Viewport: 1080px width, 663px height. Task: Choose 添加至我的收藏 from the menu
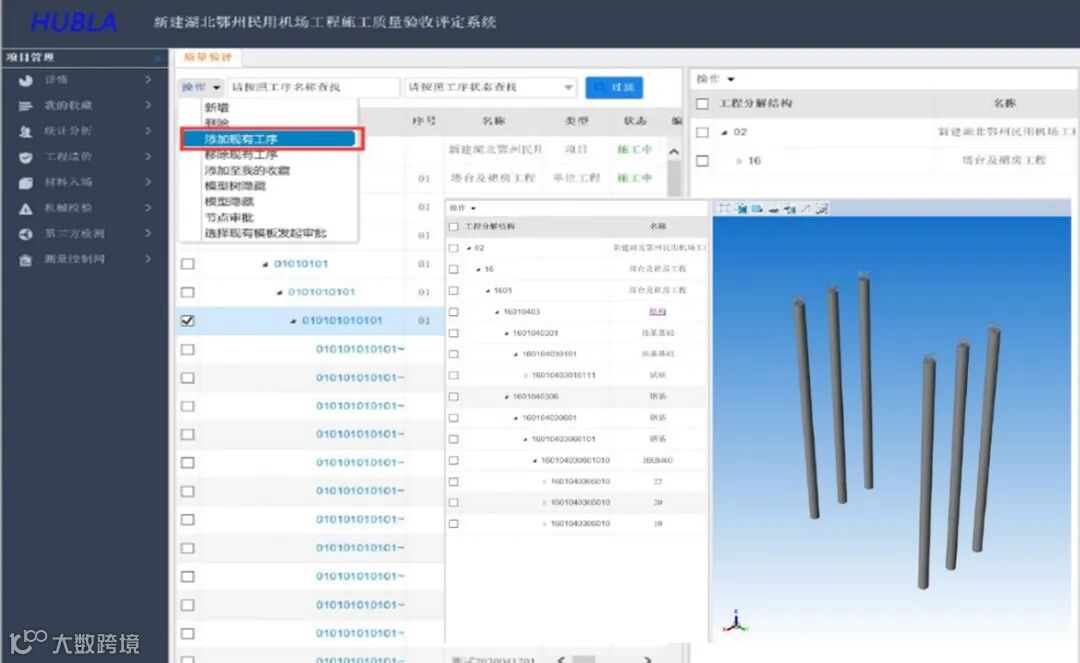pyautogui.click(x=247, y=171)
